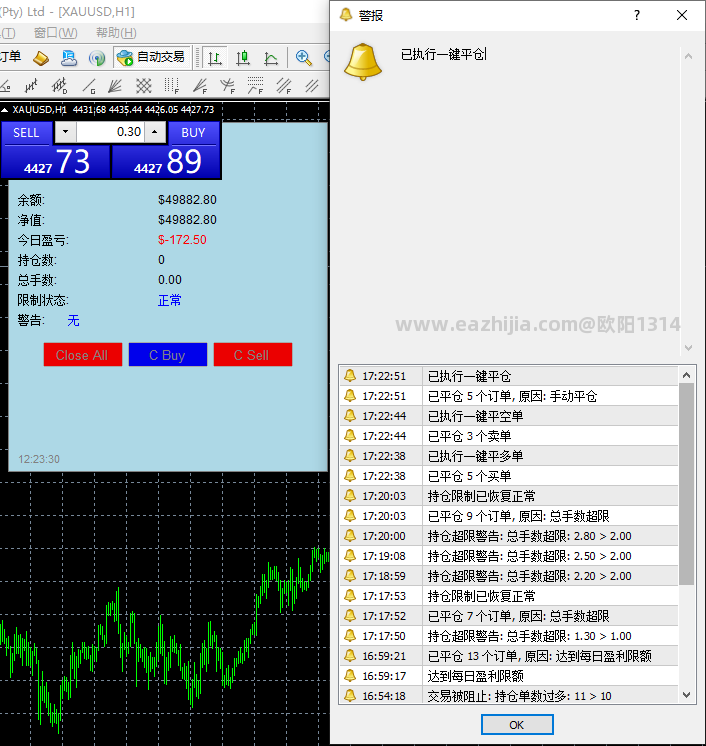Open the 帮助(H) menu
Screen dimensions: 706x746
[116, 33]
